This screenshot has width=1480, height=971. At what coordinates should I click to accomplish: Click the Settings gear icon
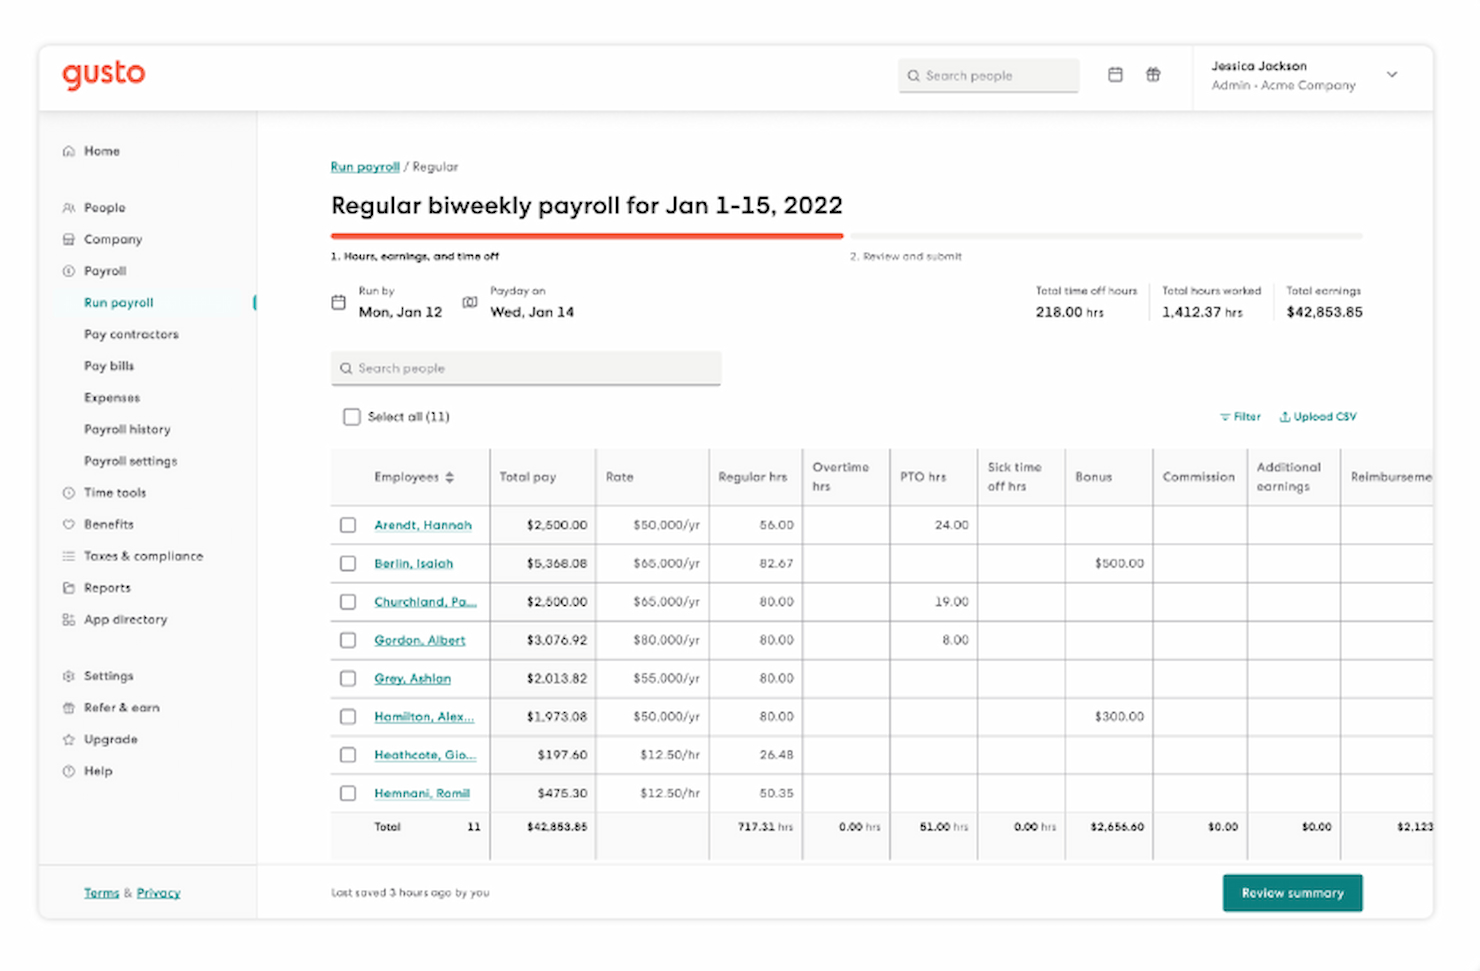[x=69, y=676]
